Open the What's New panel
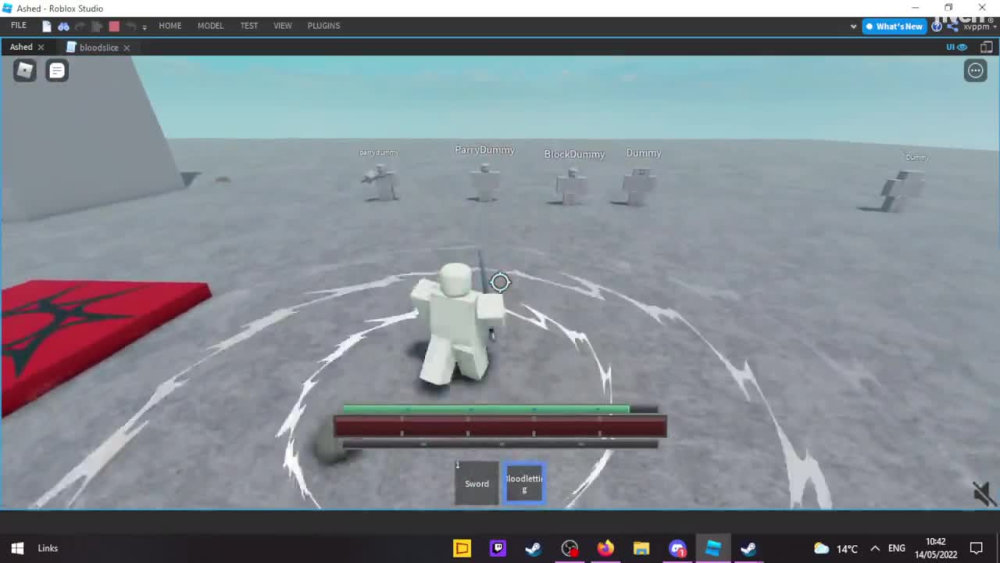The width and height of the screenshot is (1000, 563). tap(894, 26)
